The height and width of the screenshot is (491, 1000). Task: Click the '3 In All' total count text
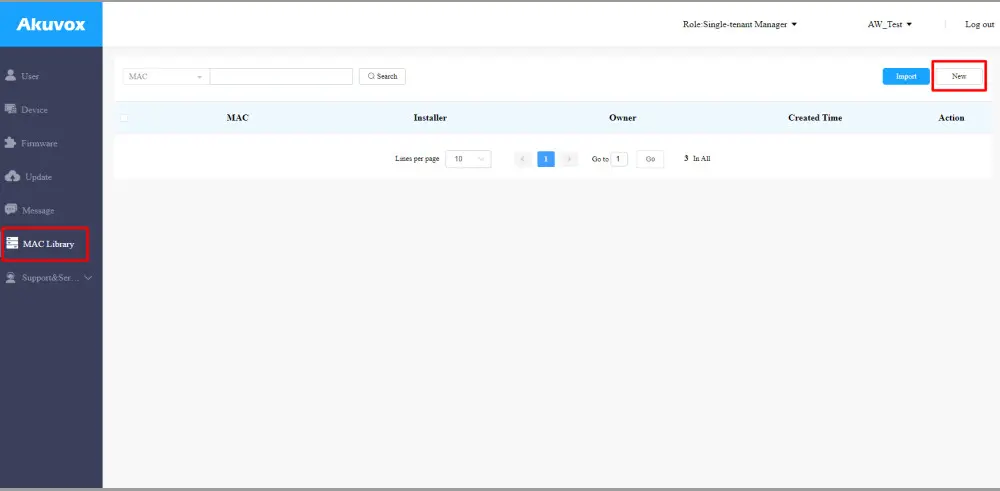click(x=696, y=159)
